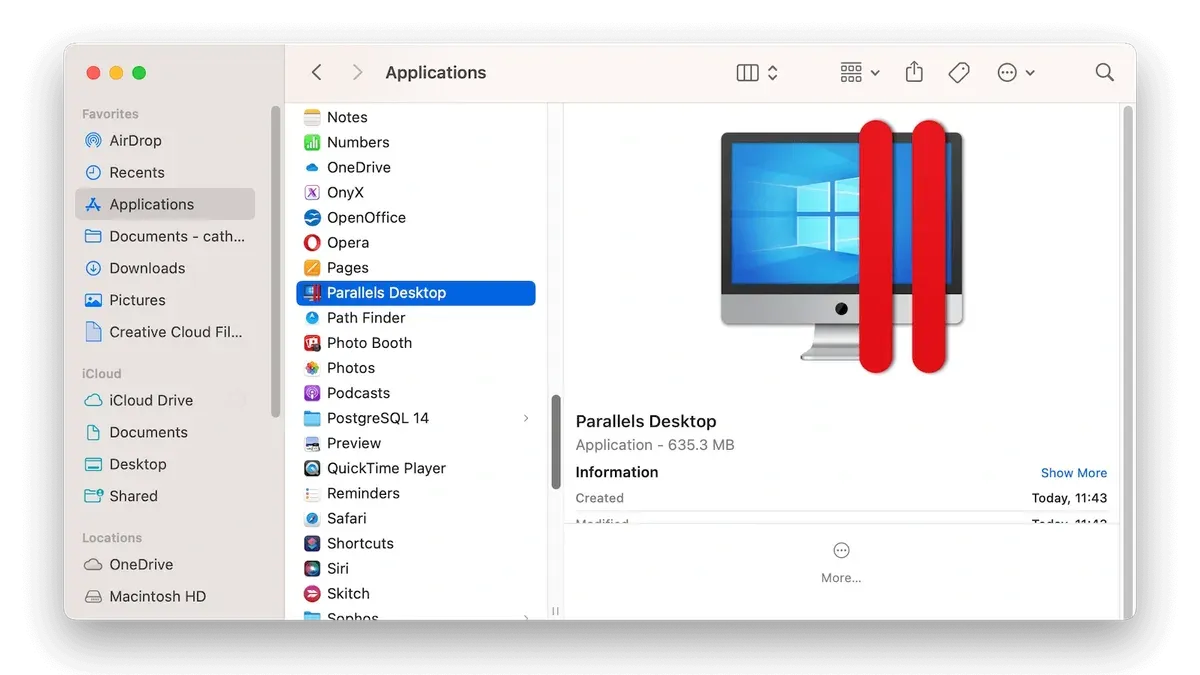Open Documents under iCloud section
The height and width of the screenshot is (675, 1200).
[165, 432]
